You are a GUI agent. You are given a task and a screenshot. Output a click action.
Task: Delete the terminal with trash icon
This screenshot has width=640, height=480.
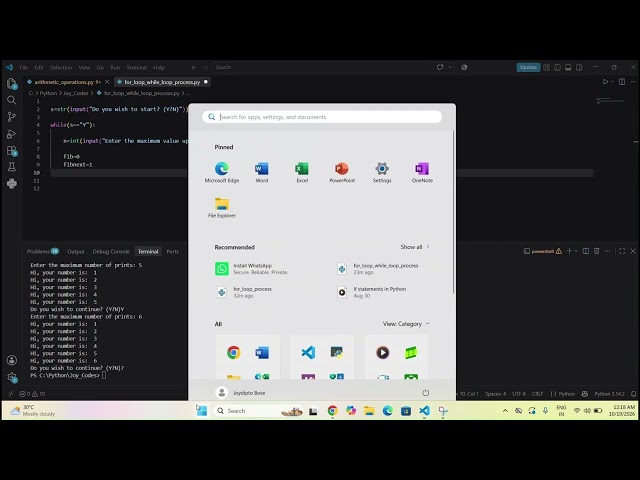[596, 251]
